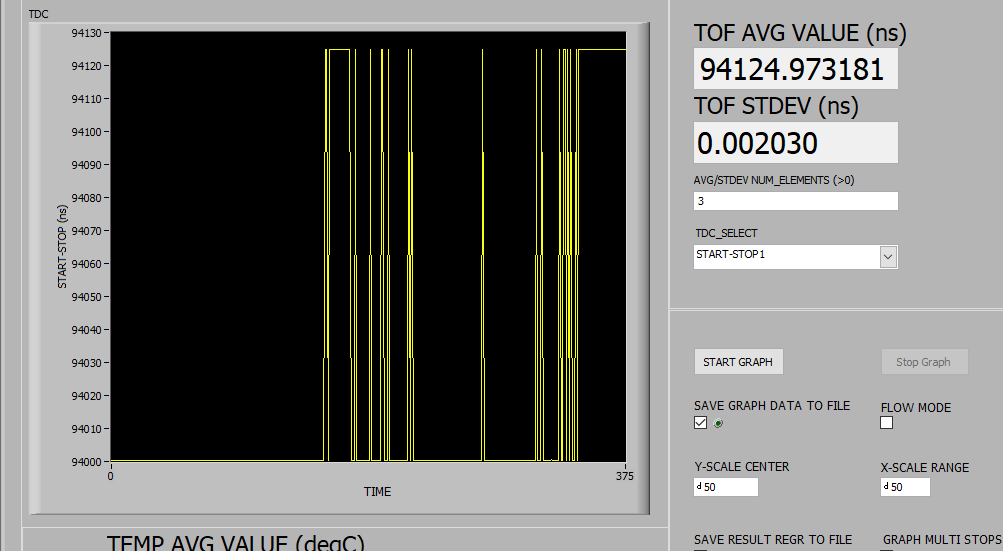Open the TDC_SELECT dropdown arrow
This screenshot has width=1003, height=551.
coord(888,257)
